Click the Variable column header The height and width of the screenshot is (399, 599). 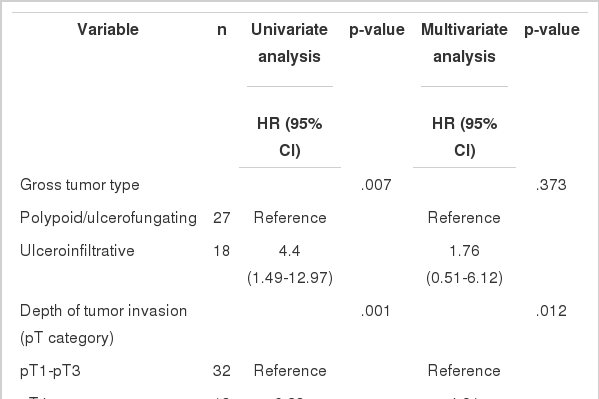(108, 29)
